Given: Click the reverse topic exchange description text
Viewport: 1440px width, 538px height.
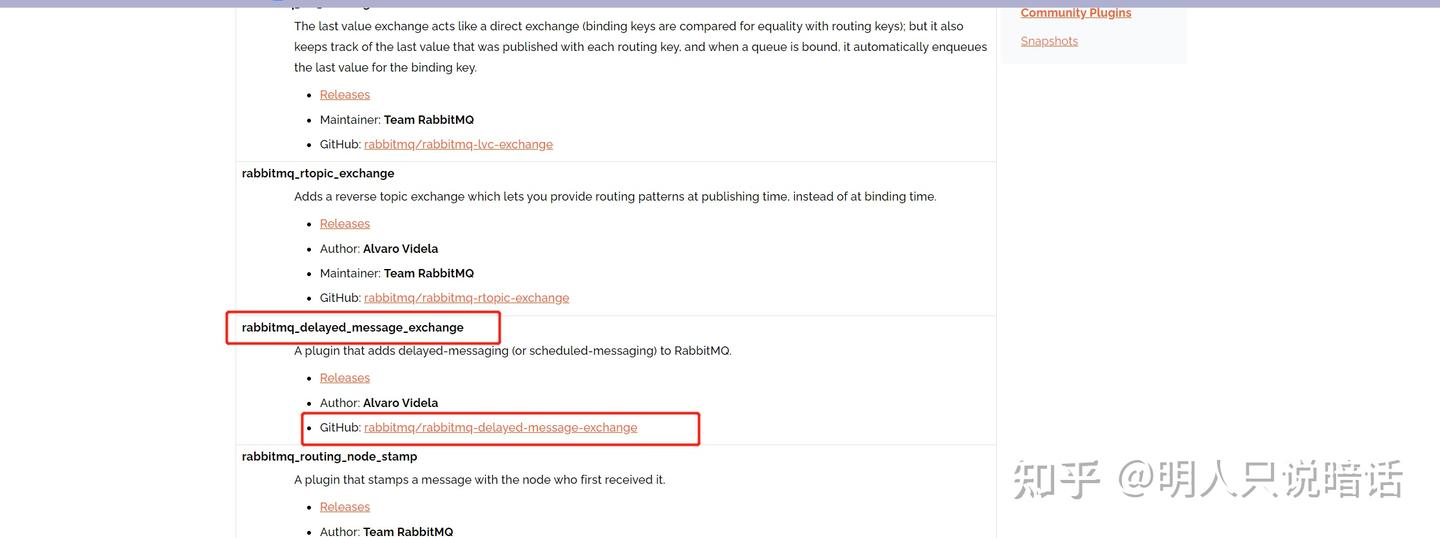Looking at the screenshot, I should 614,197.
